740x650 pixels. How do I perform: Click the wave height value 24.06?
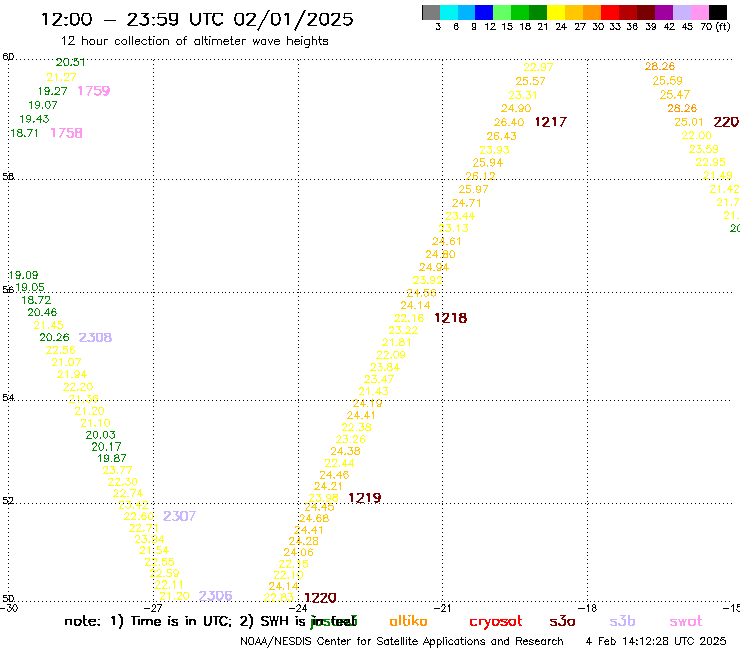[298, 552]
